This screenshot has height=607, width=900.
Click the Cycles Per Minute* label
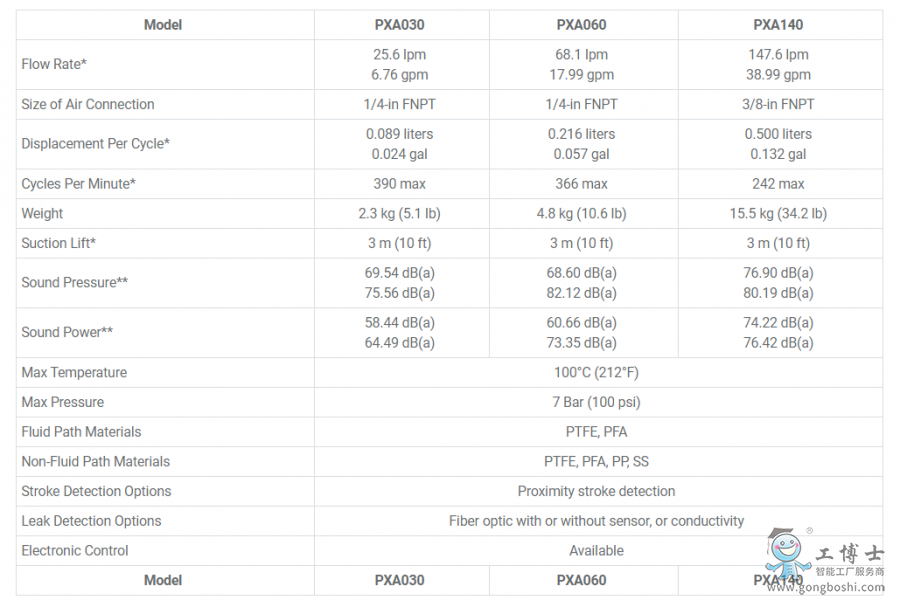click(x=78, y=183)
